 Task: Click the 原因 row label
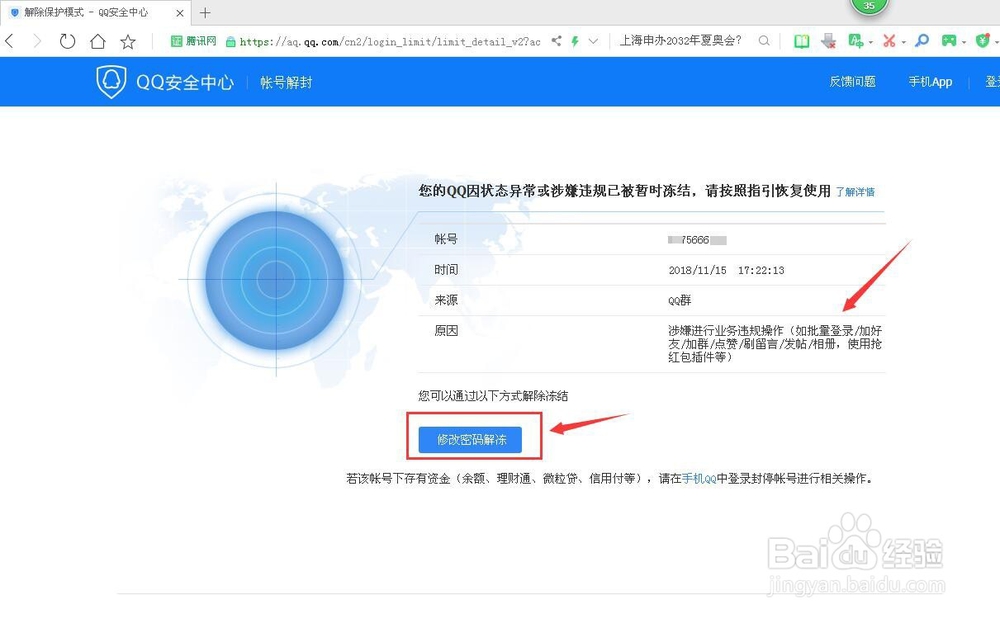(446, 331)
